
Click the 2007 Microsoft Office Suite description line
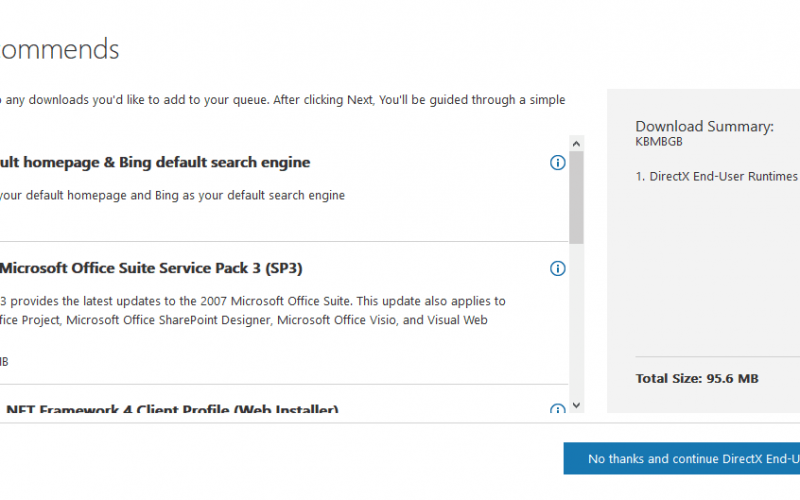pos(253,301)
